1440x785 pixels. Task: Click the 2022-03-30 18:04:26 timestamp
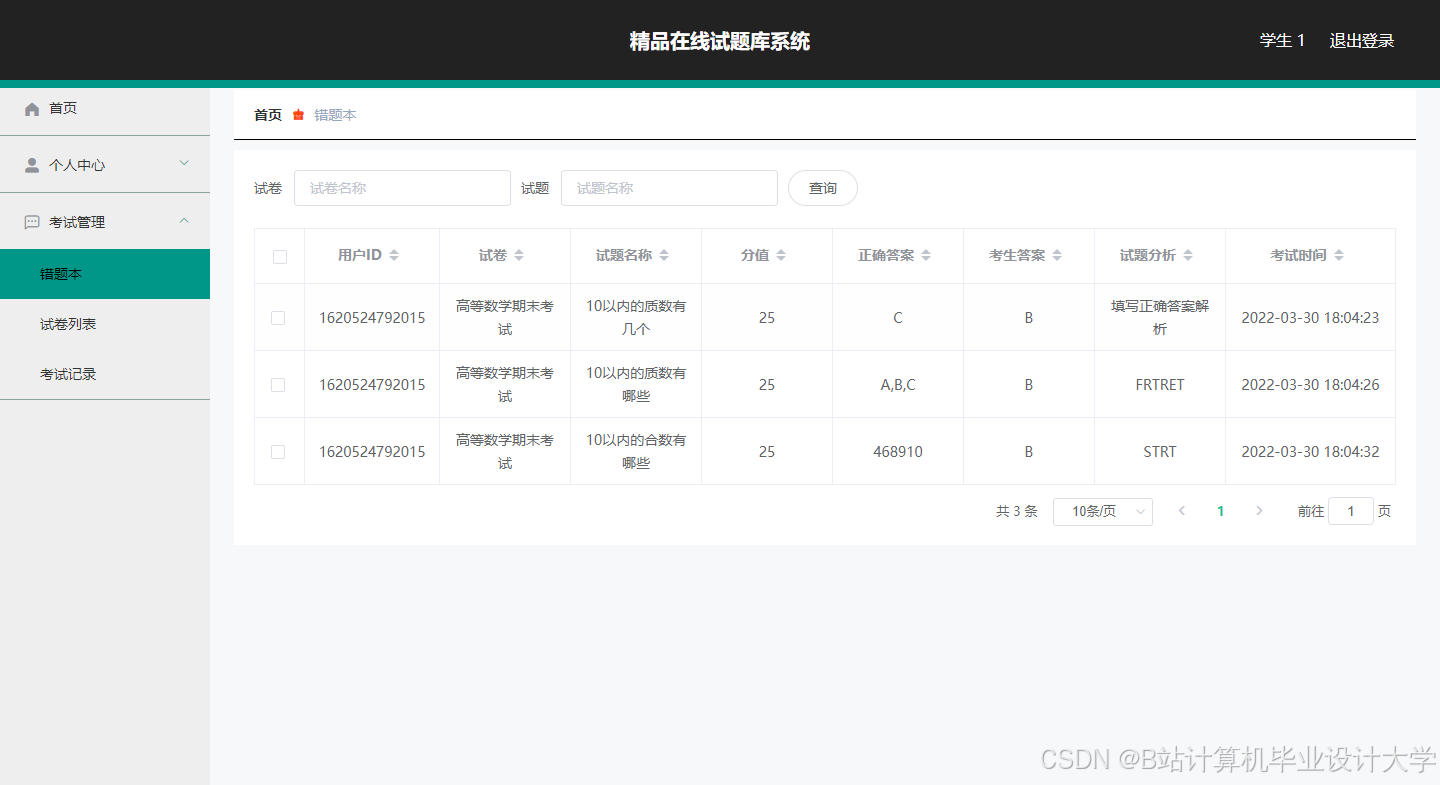coord(1310,385)
